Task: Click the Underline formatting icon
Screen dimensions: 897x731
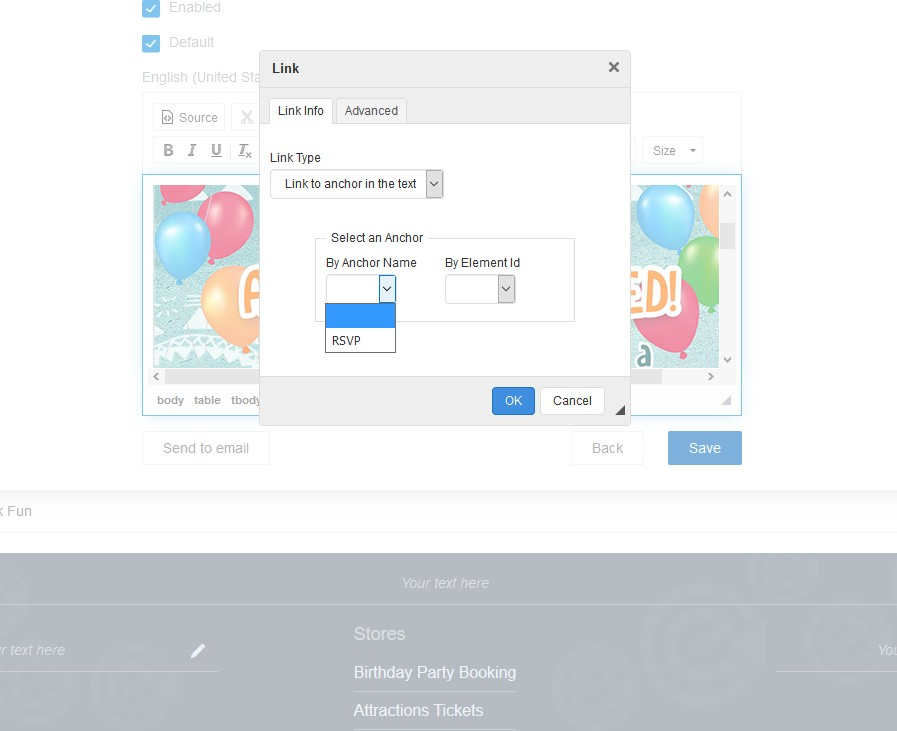Action: coord(216,151)
